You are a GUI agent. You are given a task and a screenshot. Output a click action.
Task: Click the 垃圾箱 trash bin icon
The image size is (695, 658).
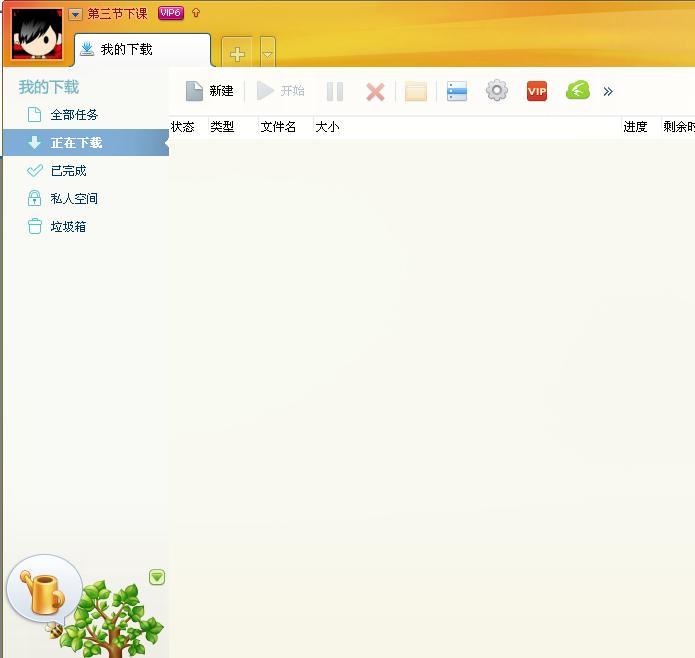pos(35,226)
